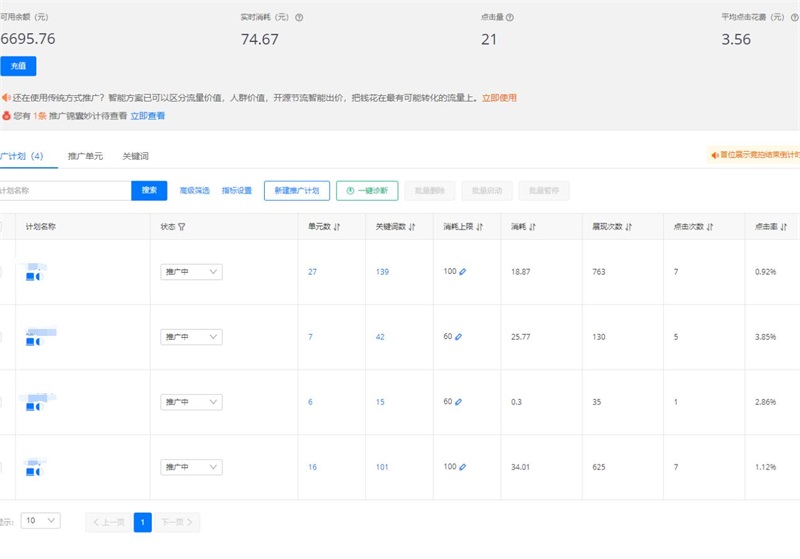Click the 上一页 previous page button

pyautogui.click(x=109, y=522)
